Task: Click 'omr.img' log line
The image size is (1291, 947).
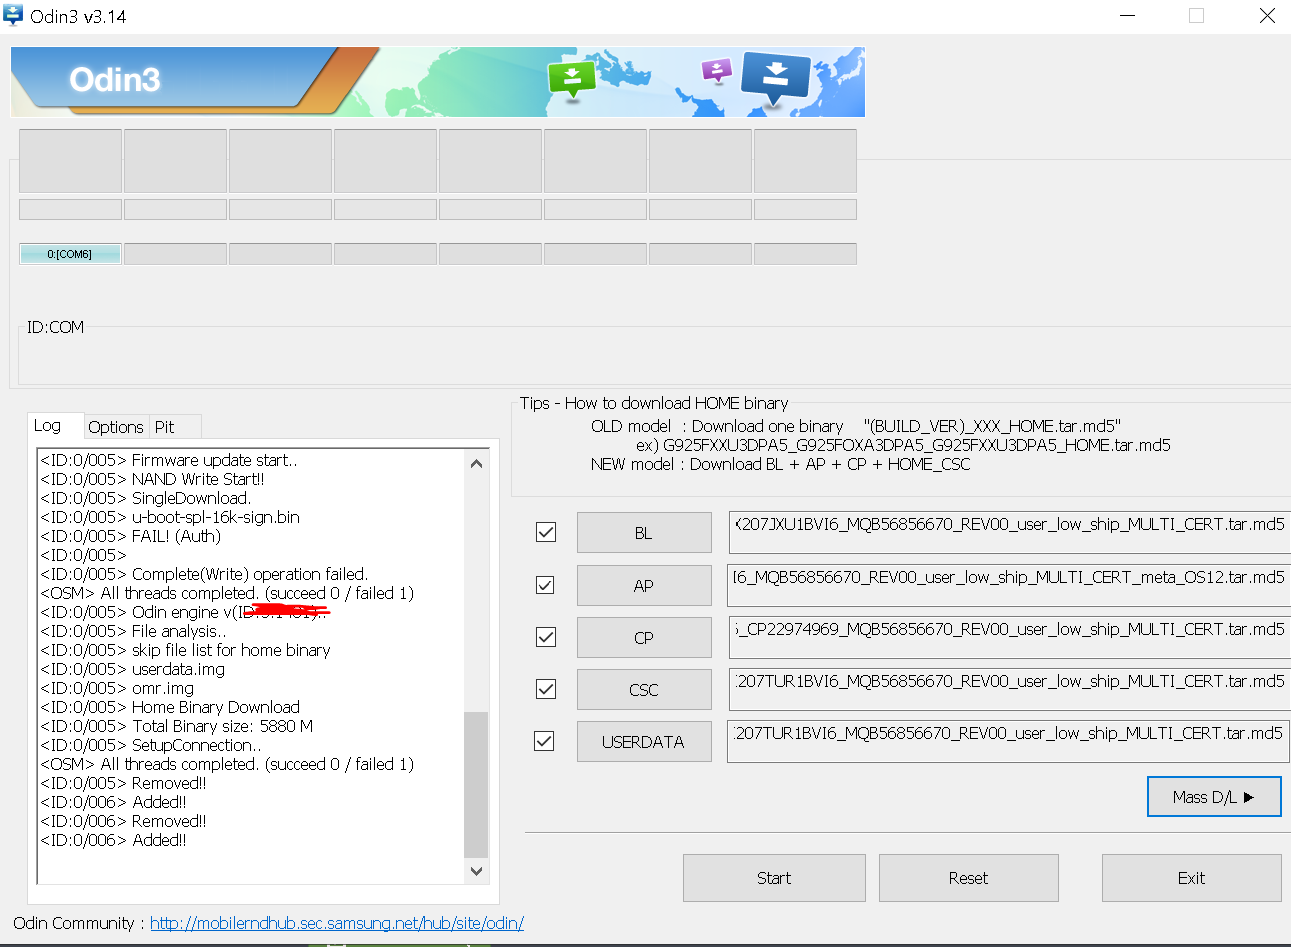Action: 117,688
